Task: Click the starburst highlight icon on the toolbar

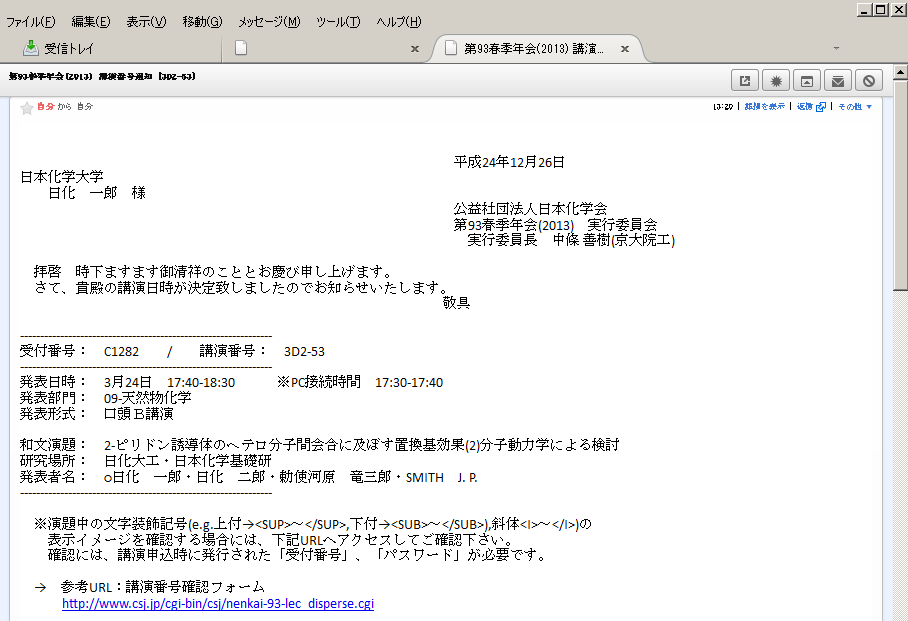Action: (x=776, y=79)
